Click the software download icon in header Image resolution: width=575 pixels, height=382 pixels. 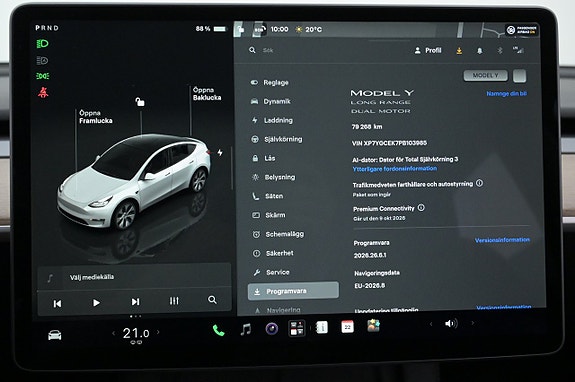(x=459, y=51)
